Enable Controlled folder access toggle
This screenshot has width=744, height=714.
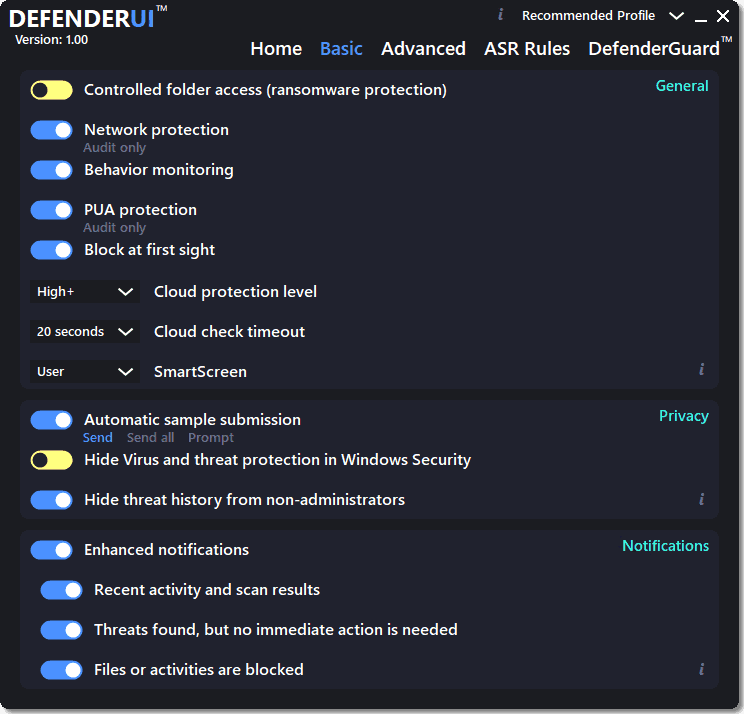pos(51,90)
